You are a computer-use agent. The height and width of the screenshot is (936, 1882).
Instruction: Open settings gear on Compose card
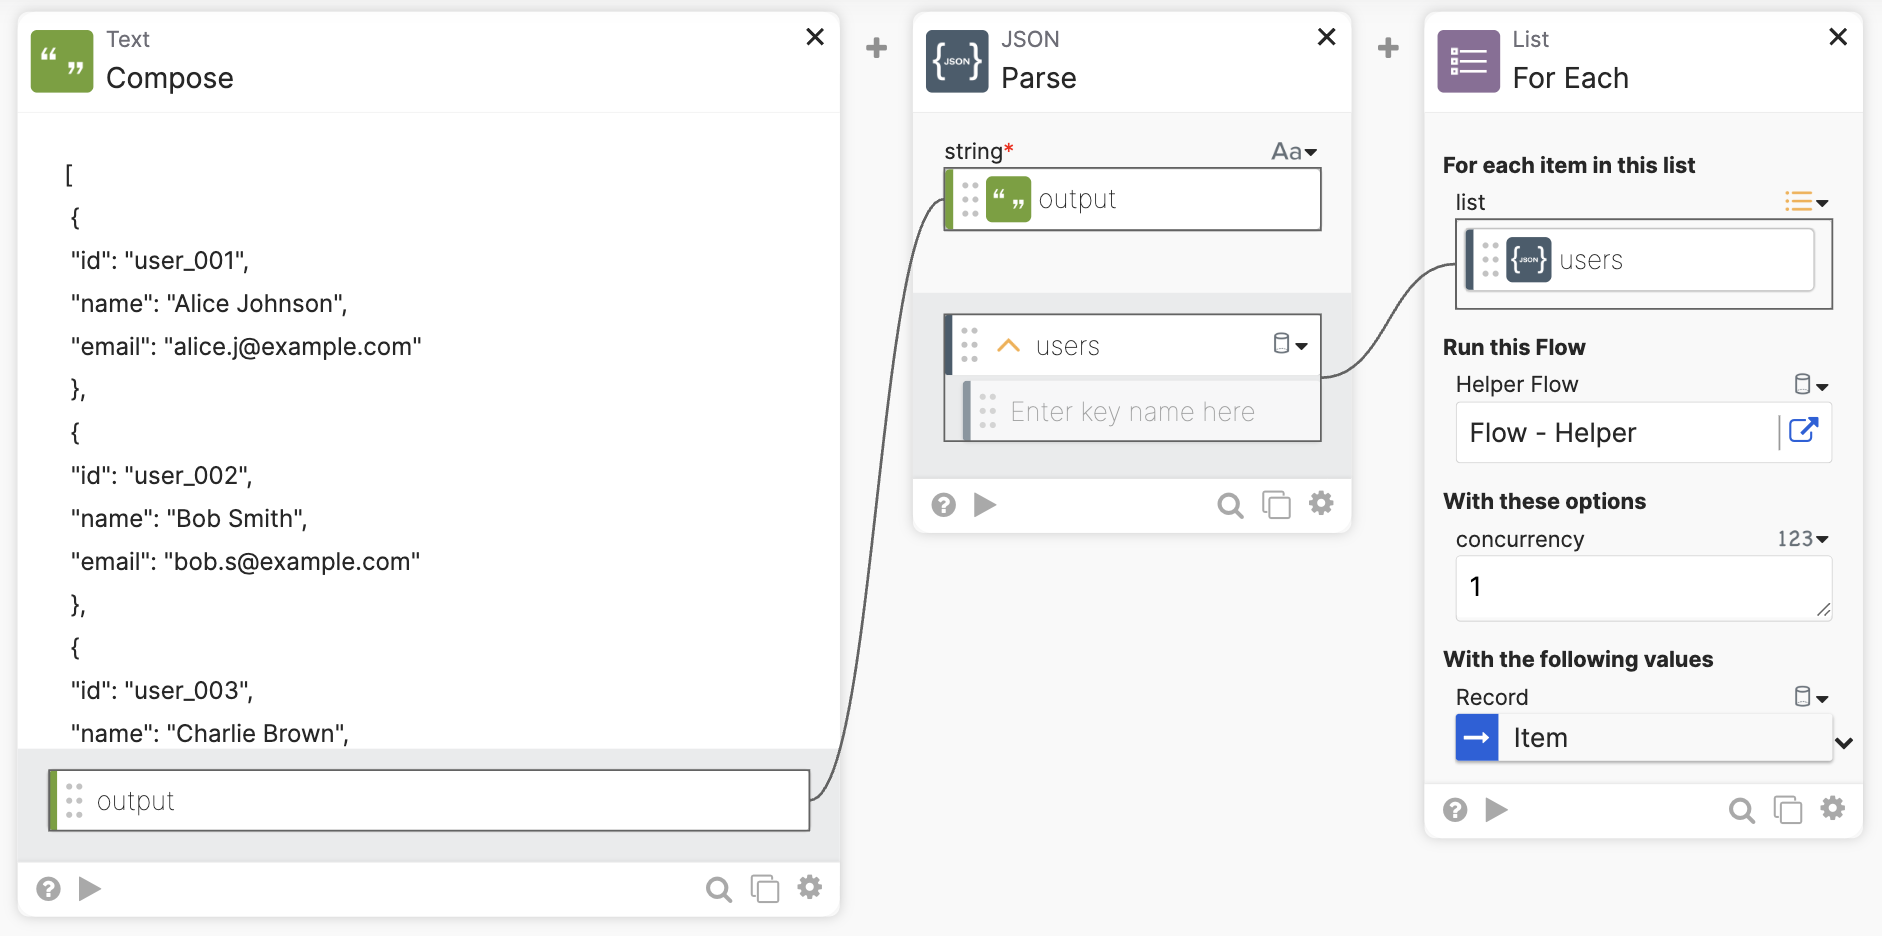pyautogui.click(x=810, y=887)
